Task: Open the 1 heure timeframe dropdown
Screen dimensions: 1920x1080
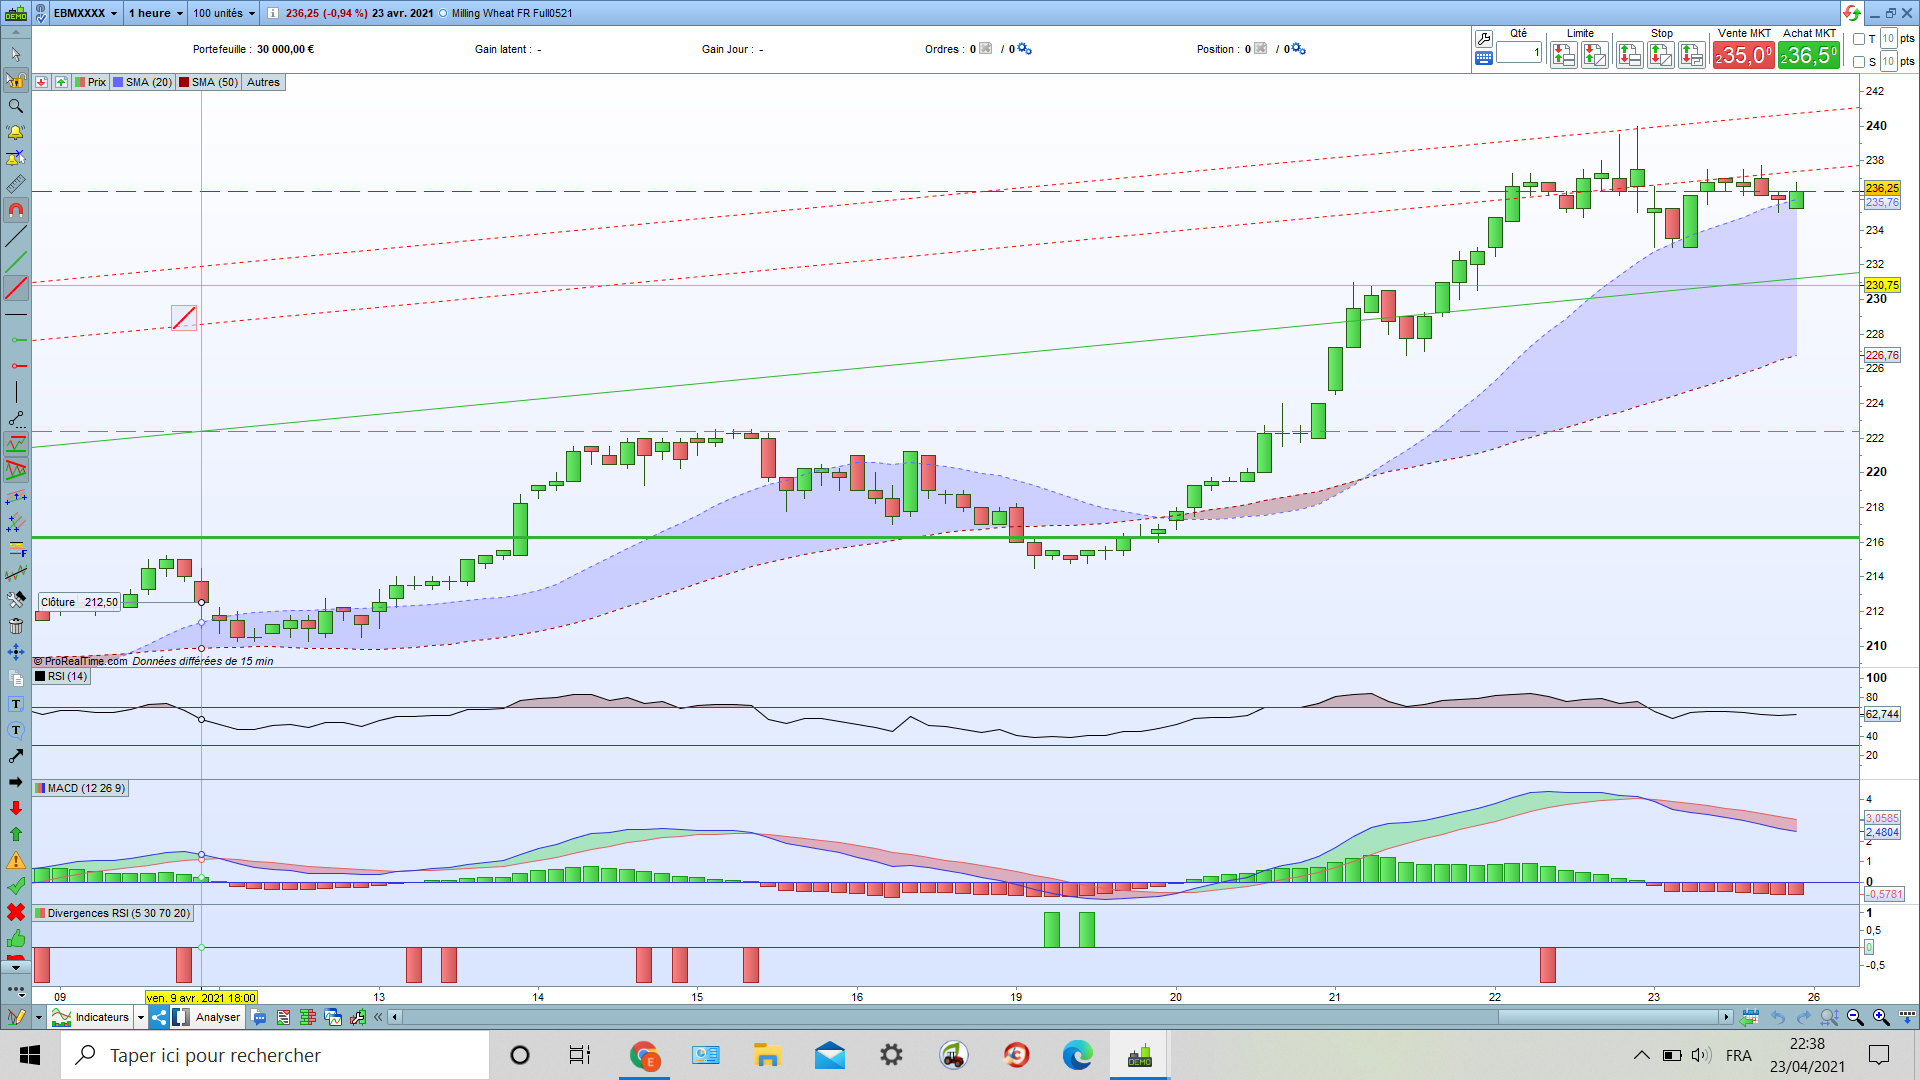Action: 156,13
